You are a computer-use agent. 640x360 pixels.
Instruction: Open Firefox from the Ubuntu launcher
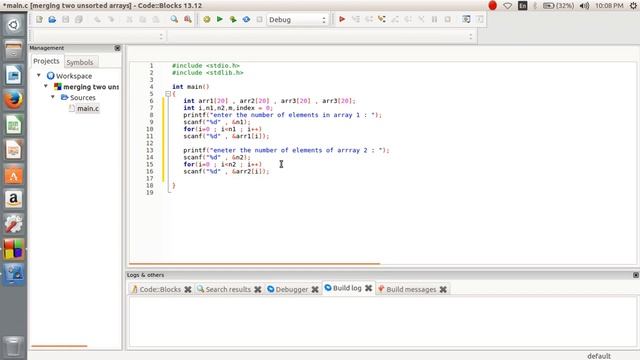coord(13,100)
